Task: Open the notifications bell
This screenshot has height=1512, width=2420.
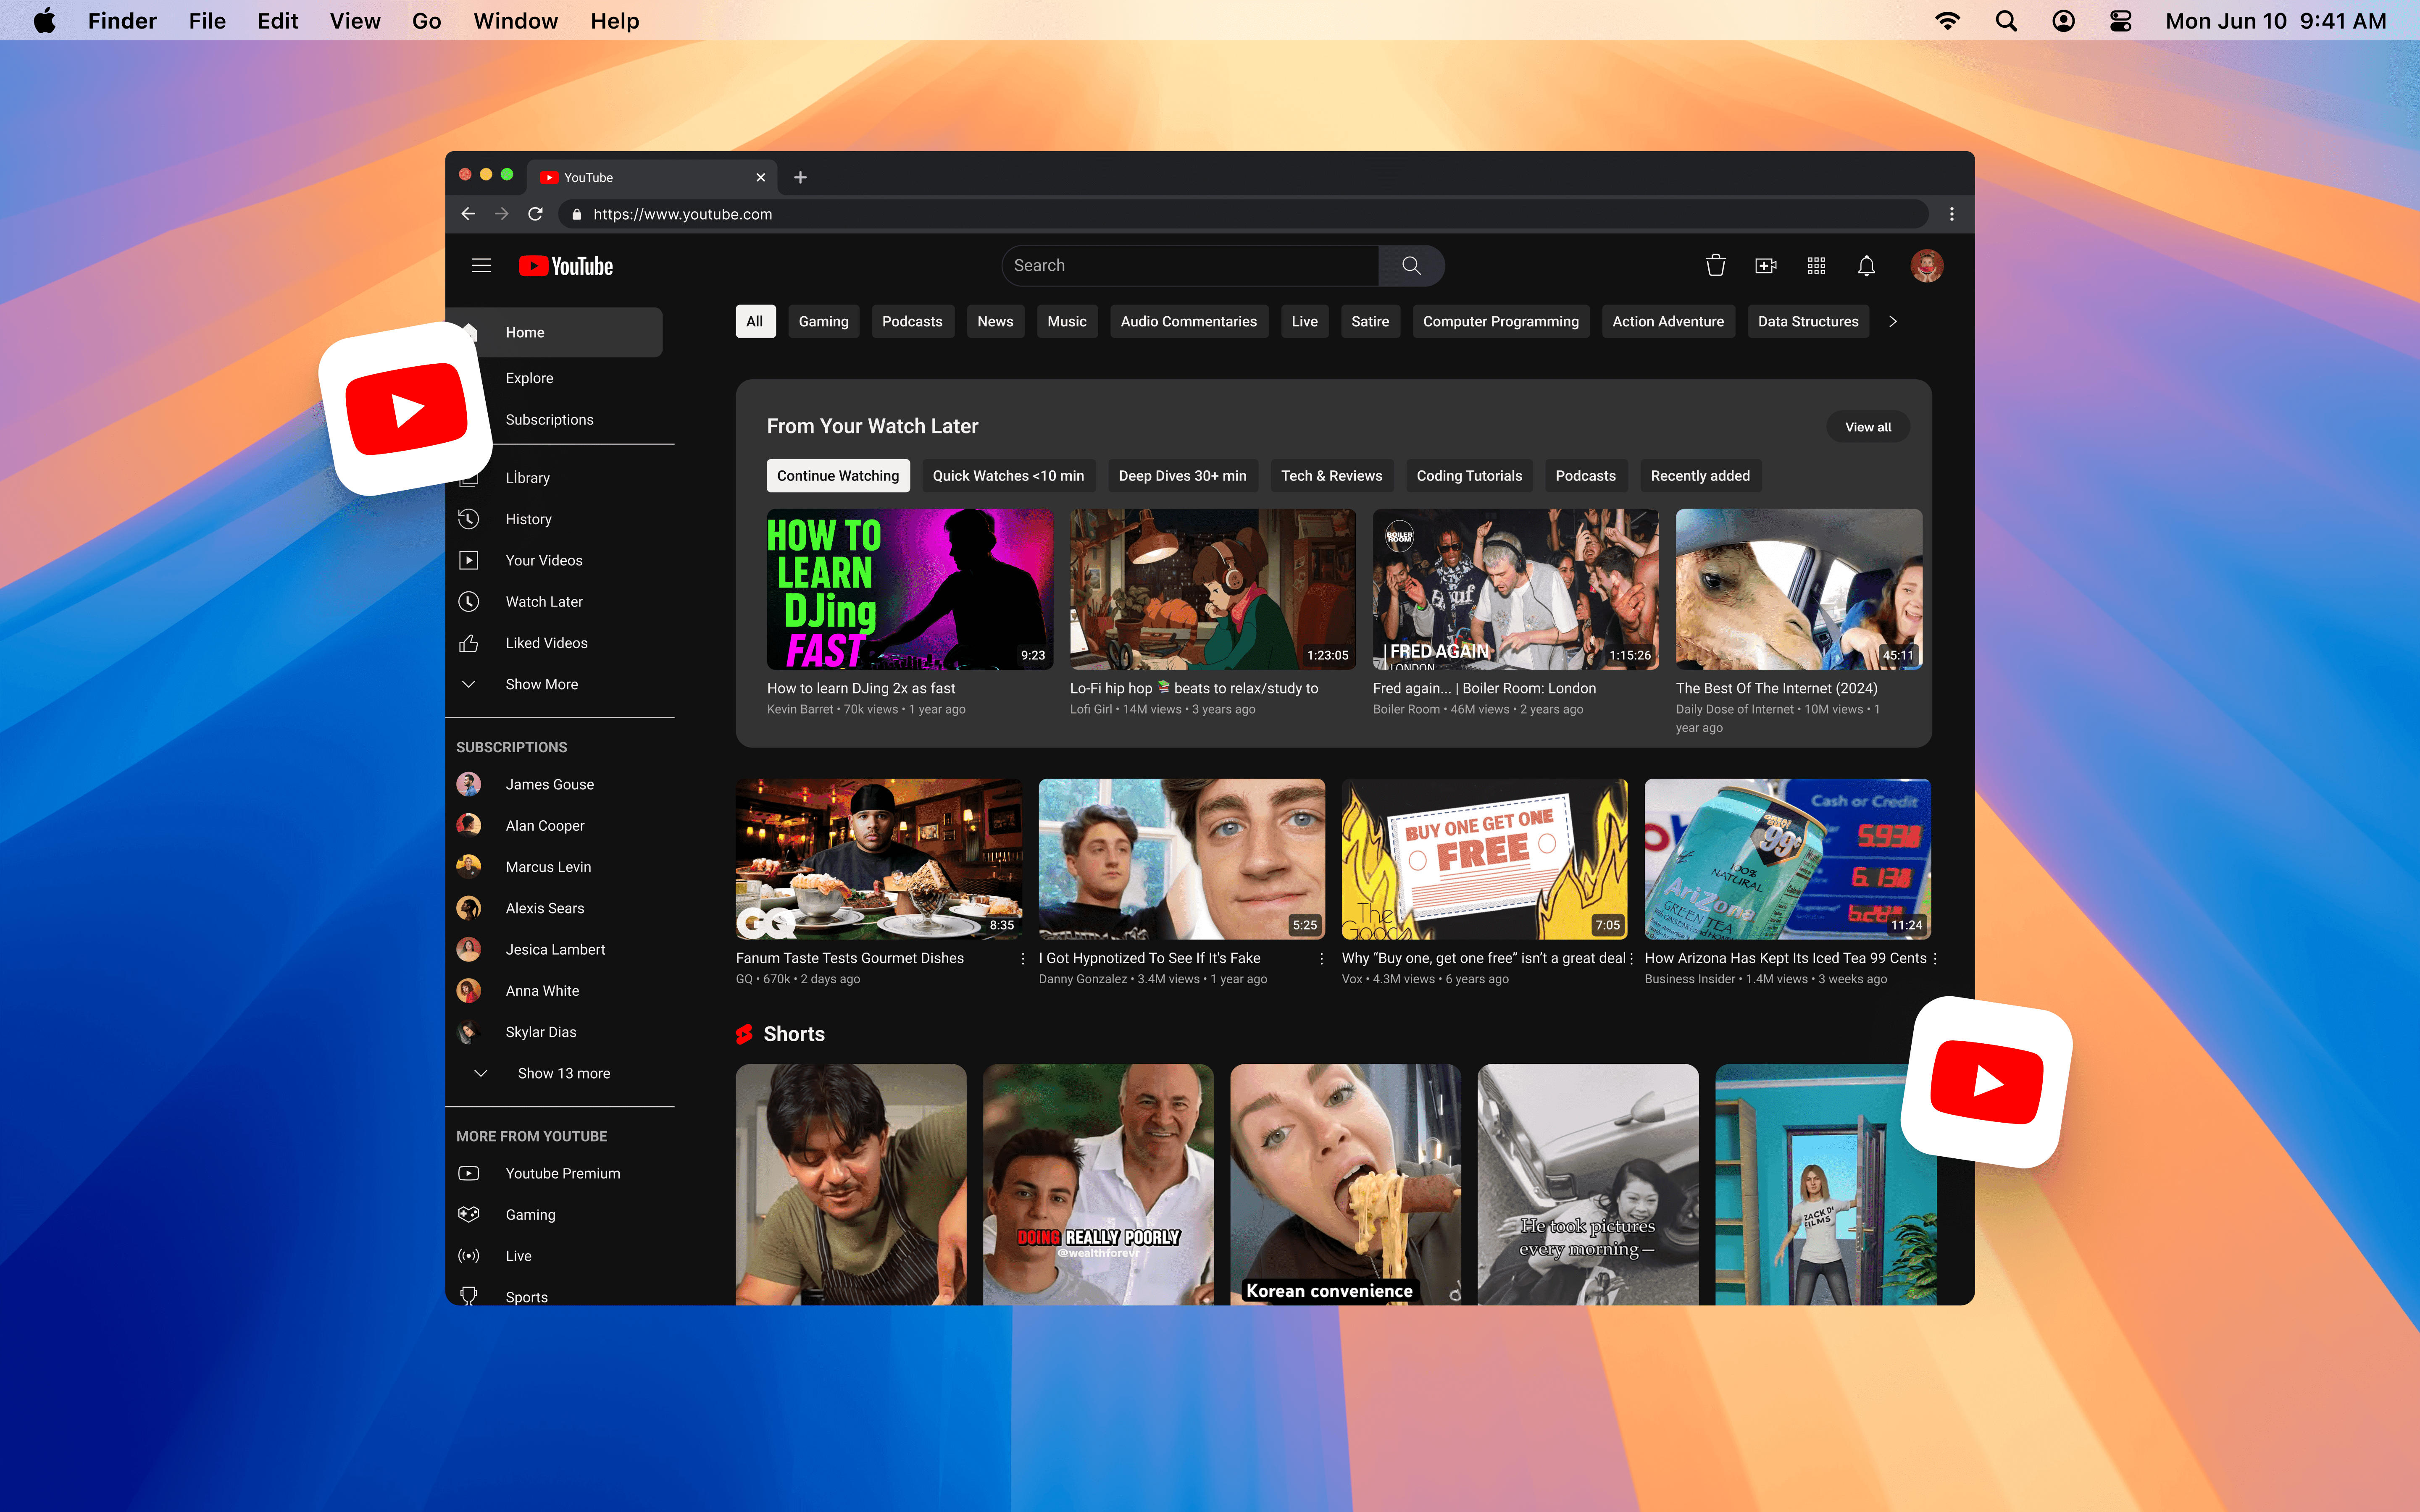Action: 1866,265
